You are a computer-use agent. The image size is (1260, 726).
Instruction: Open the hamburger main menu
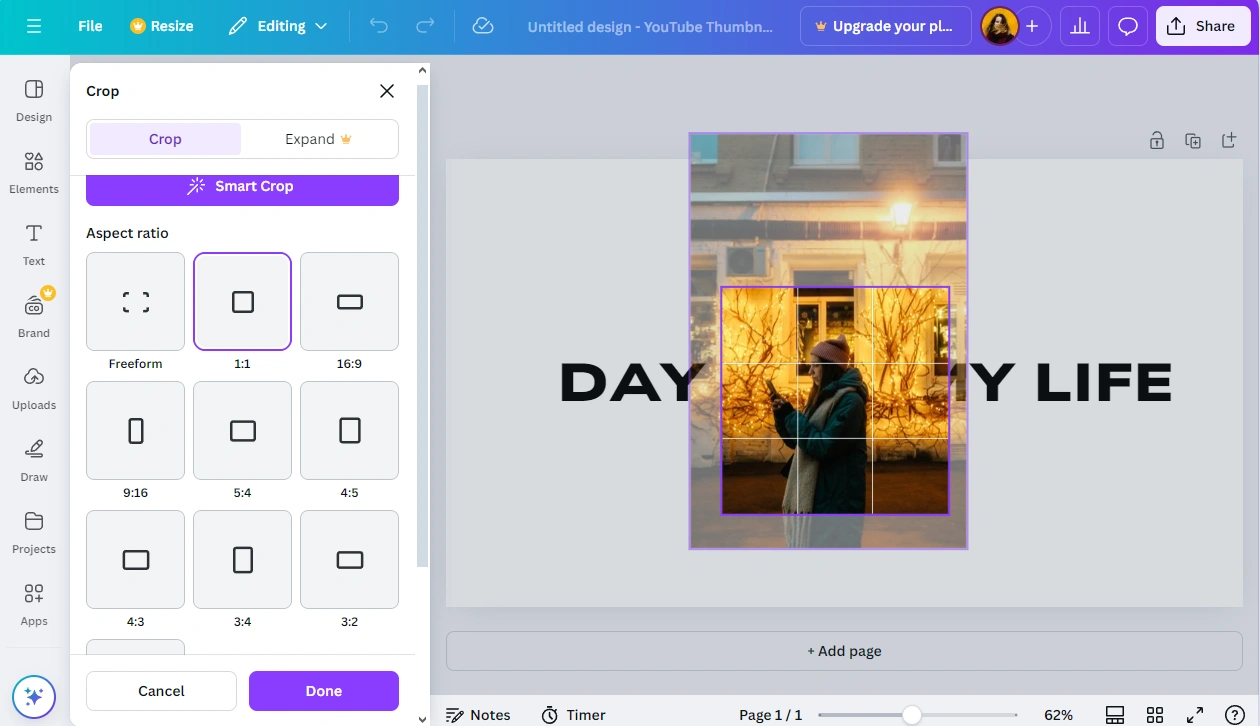tap(34, 26)
